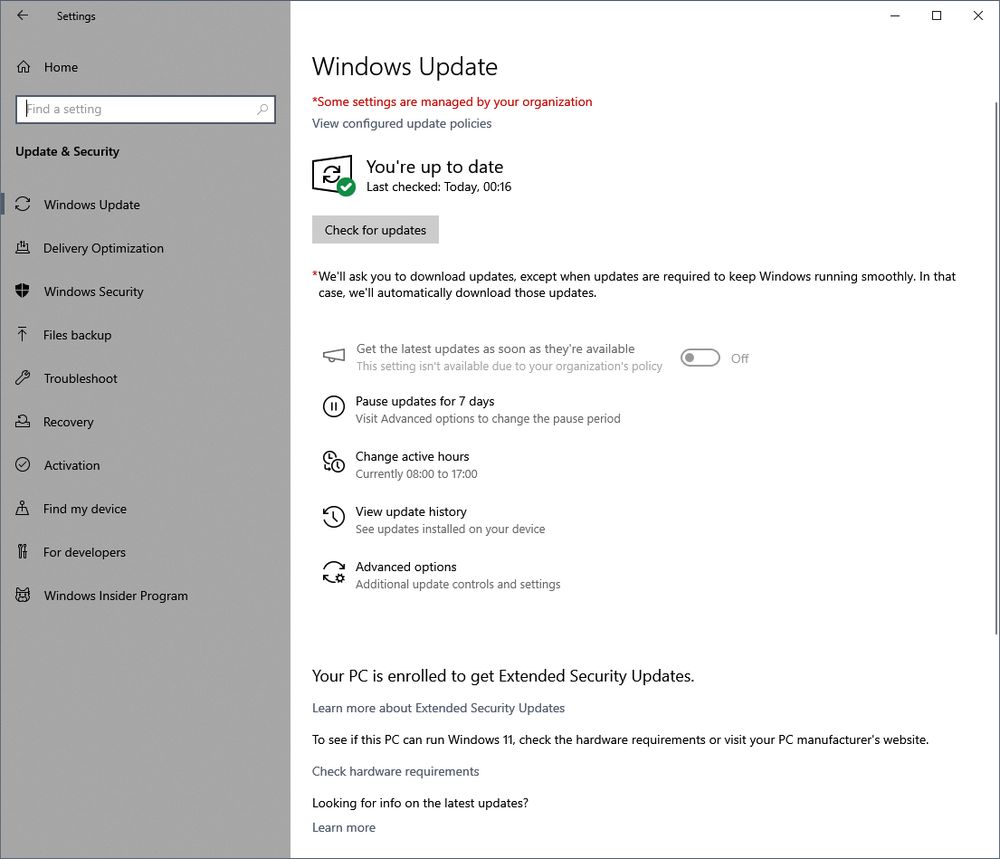Screen dimensions: 1000x859
Task: Open View update history
Action: pyautogui.click(x=434, y=520)
